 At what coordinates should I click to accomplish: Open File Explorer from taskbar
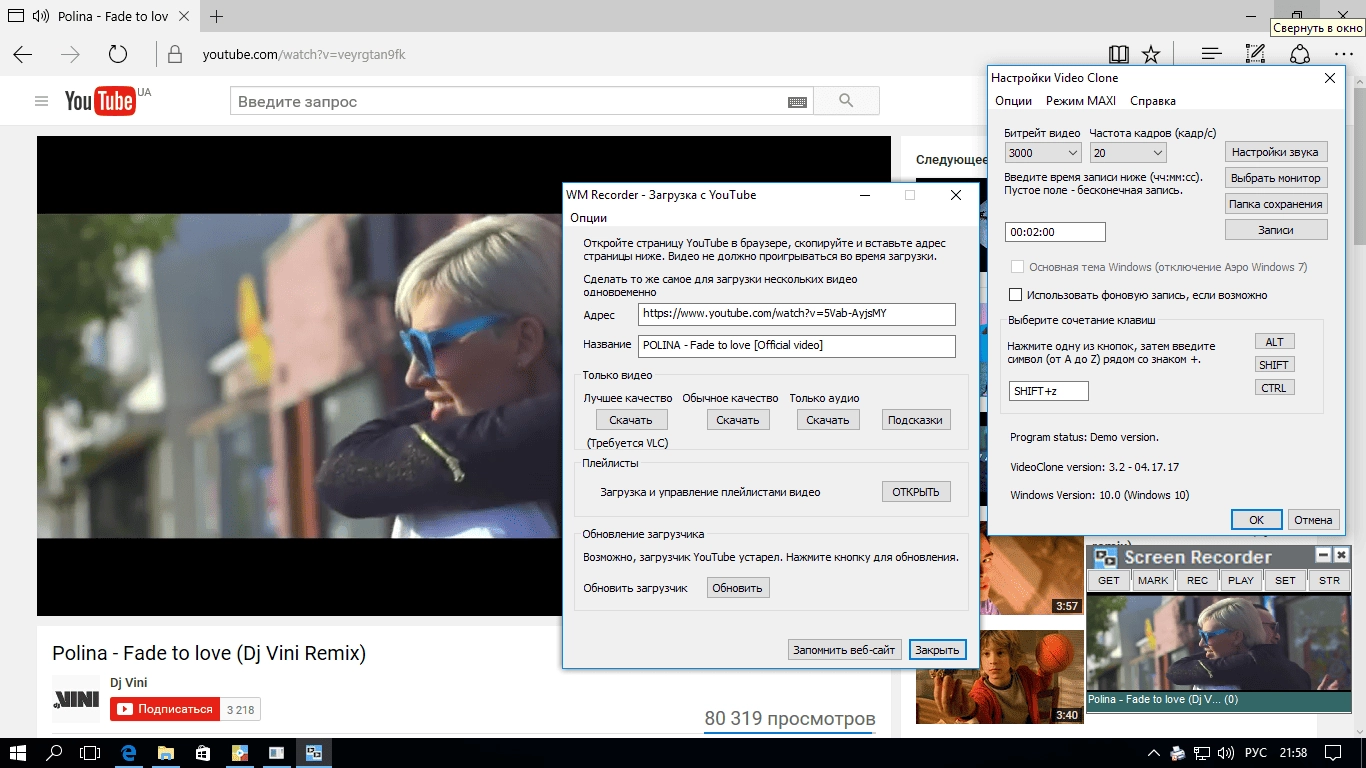tap(165, 753)
